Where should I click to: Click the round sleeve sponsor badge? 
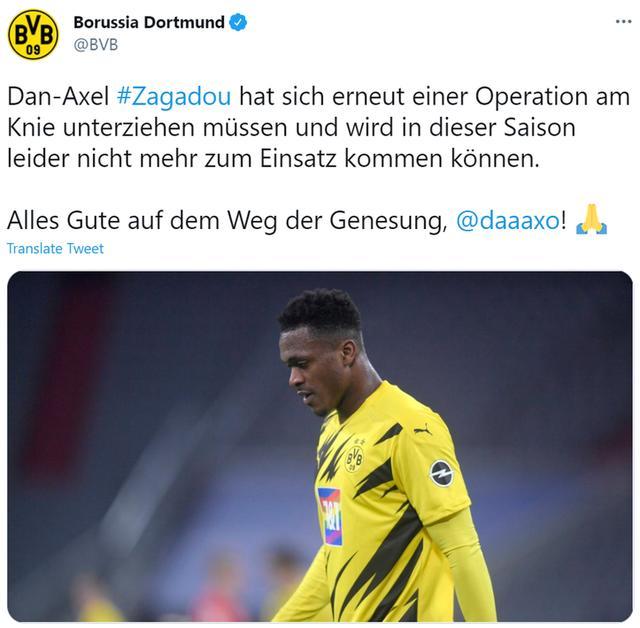[442, 474]
